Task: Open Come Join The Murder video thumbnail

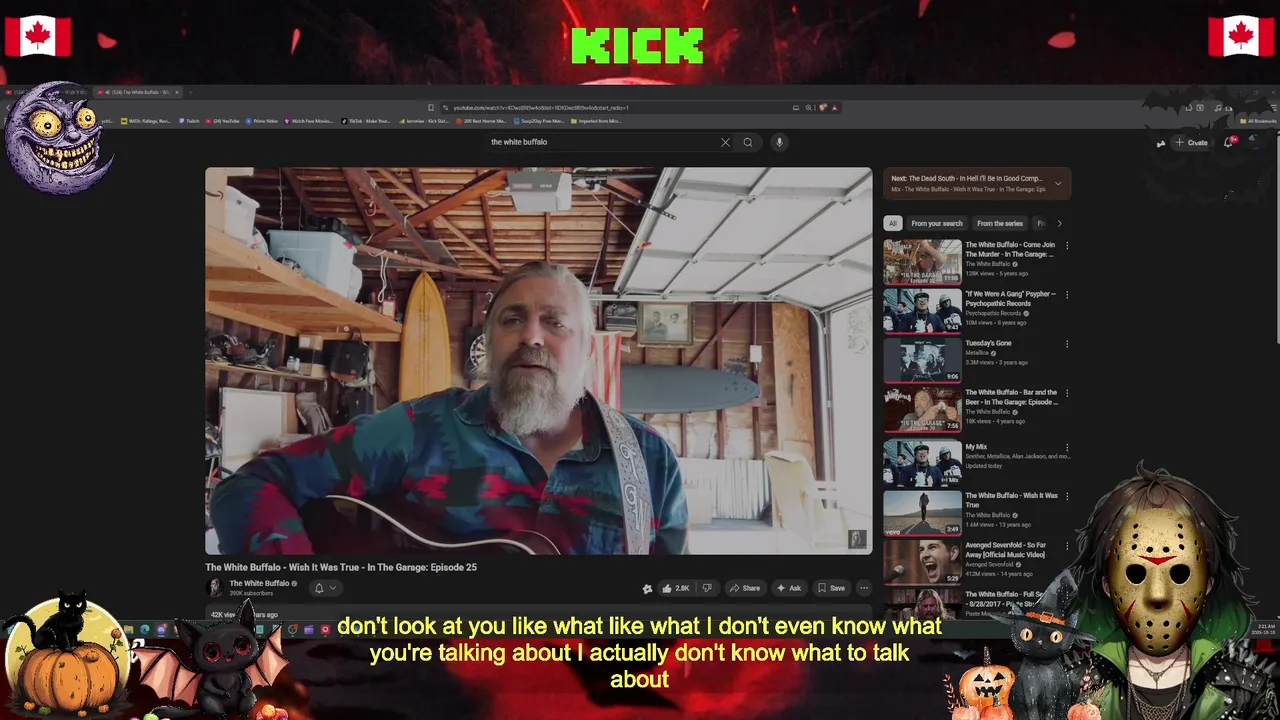Action: point(922,262)
